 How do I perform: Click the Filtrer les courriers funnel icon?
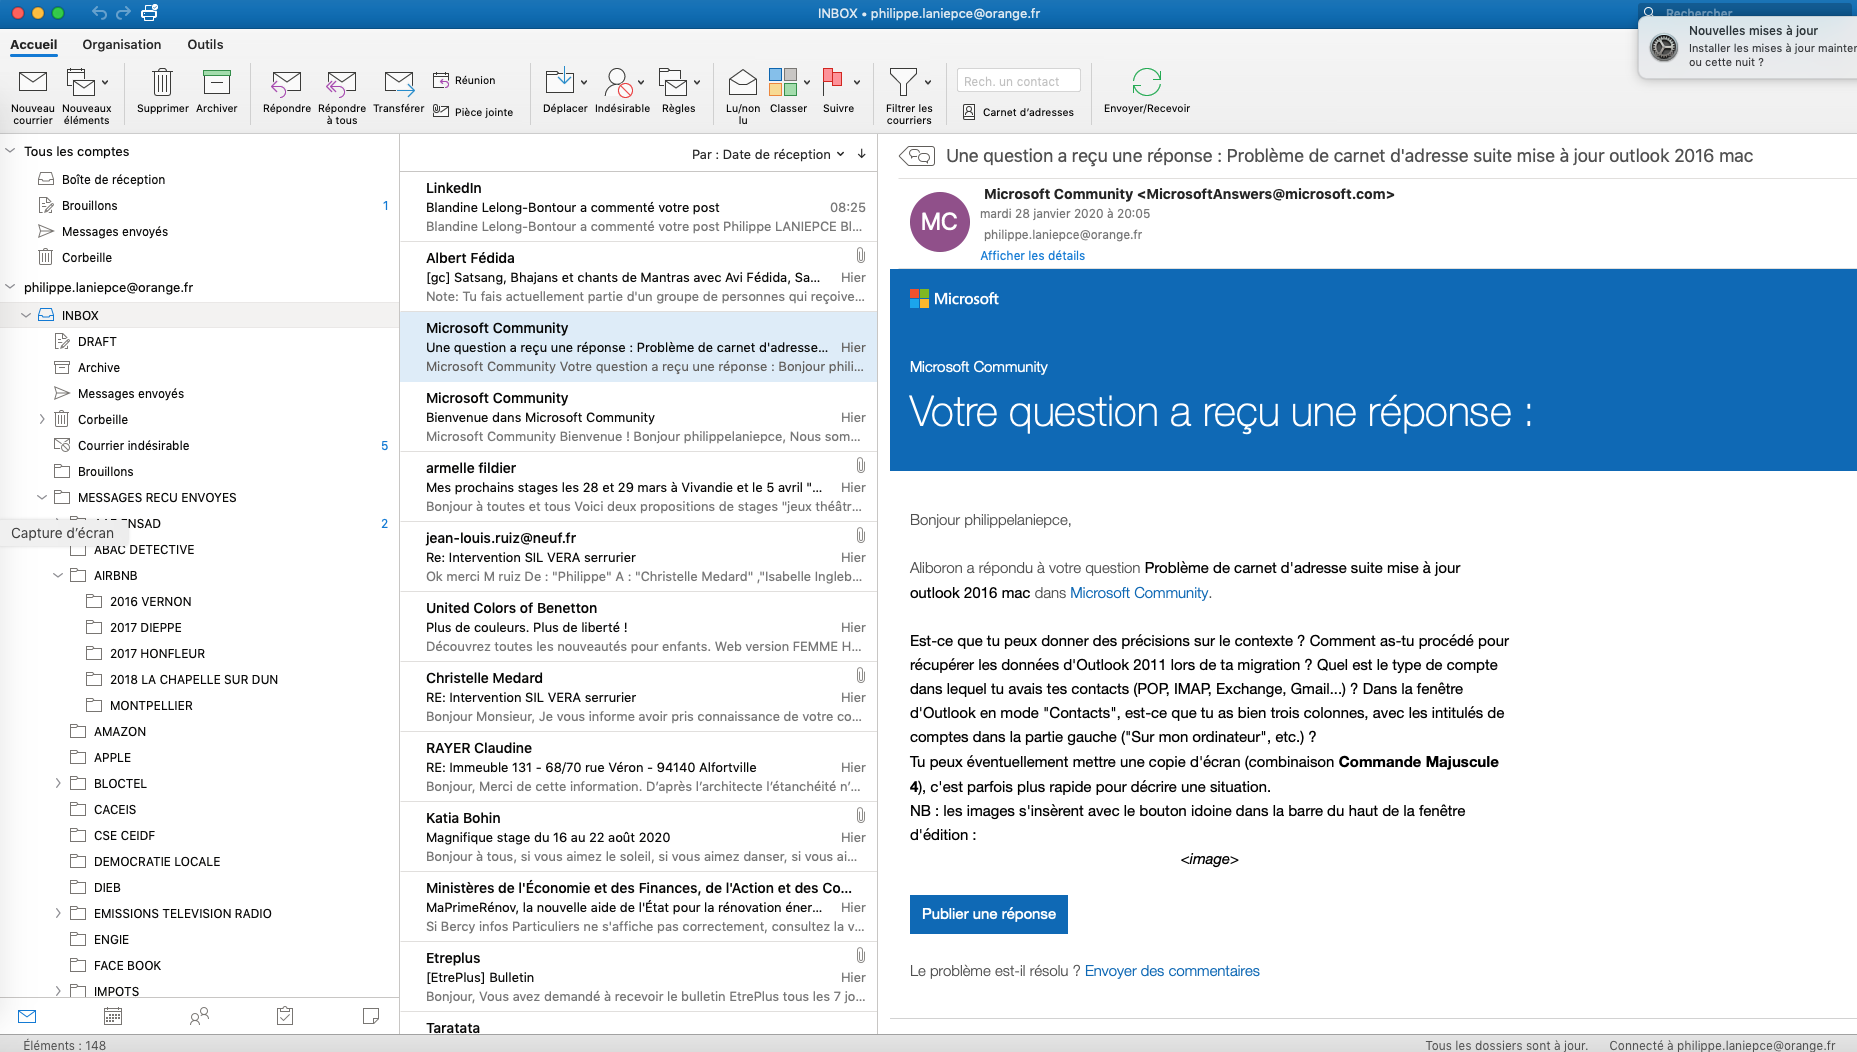pos(903,82)
